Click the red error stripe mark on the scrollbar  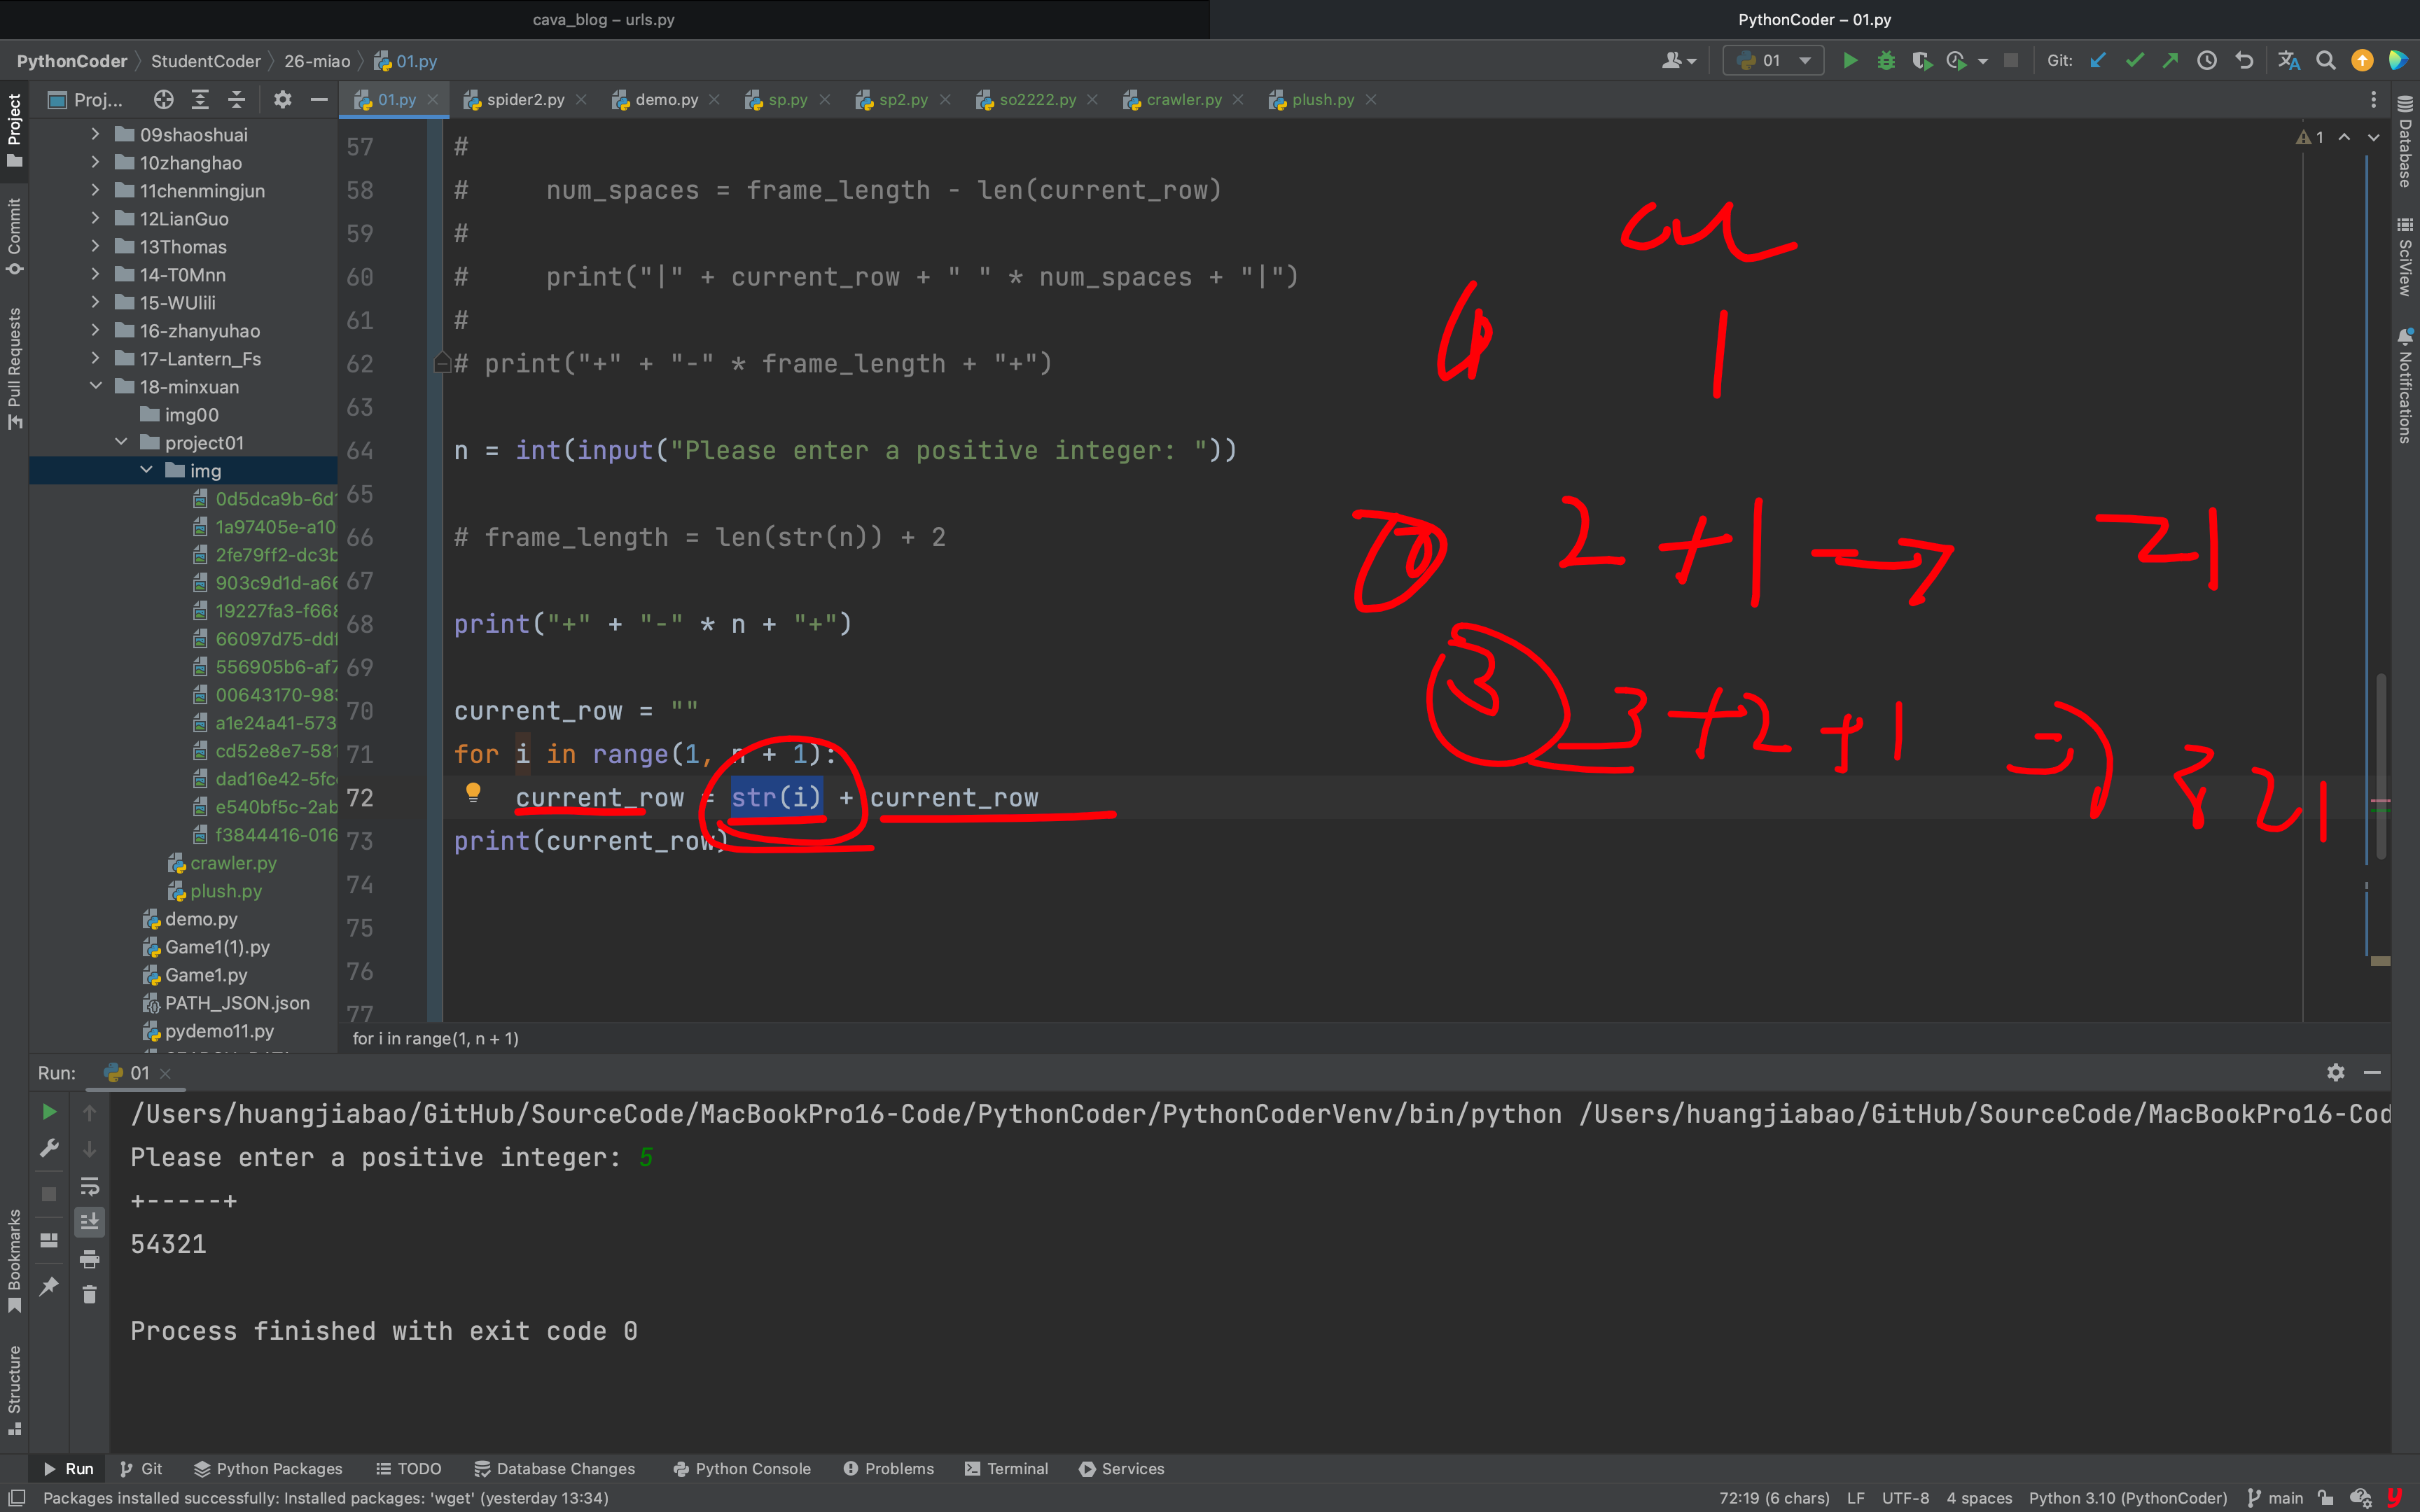[2380, 801]
